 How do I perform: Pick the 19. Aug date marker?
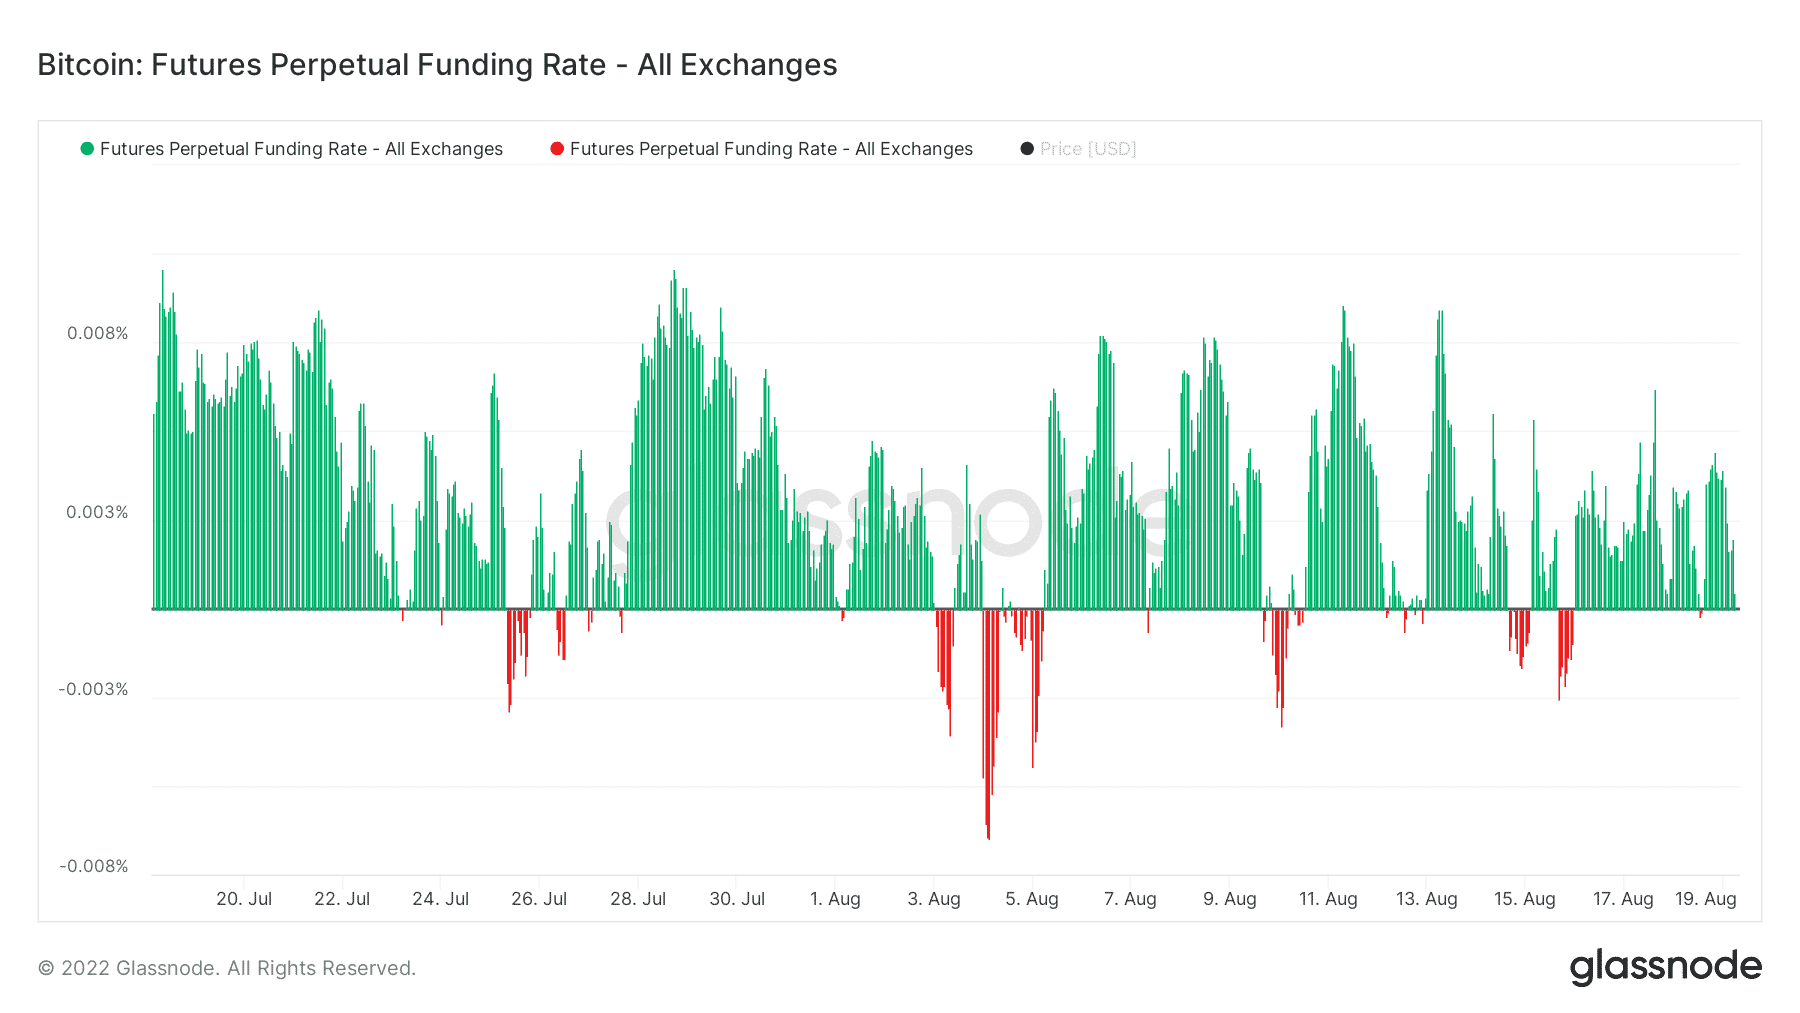(1705, 899)
